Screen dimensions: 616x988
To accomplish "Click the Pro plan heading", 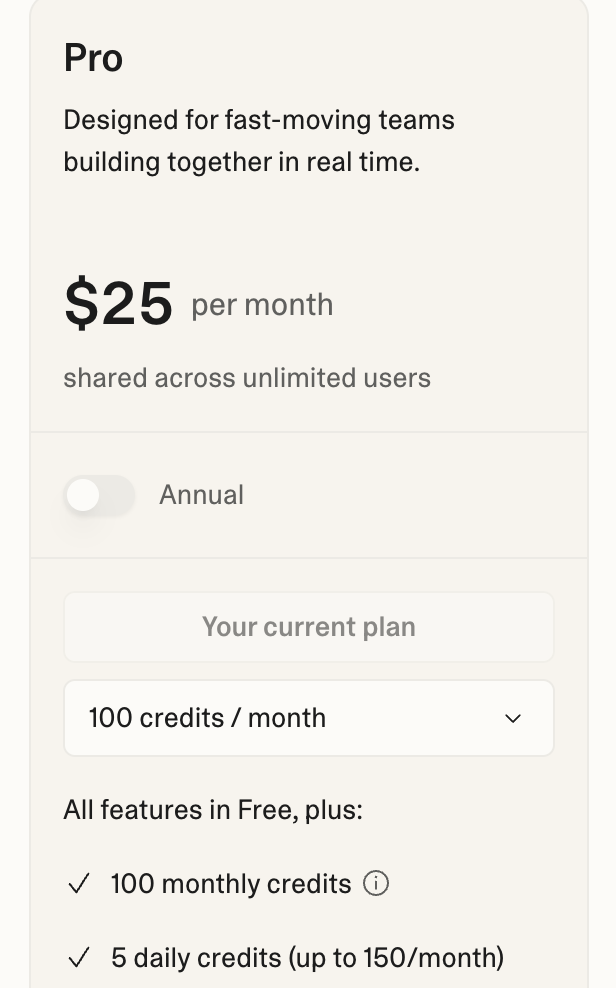I will (93, 58).
